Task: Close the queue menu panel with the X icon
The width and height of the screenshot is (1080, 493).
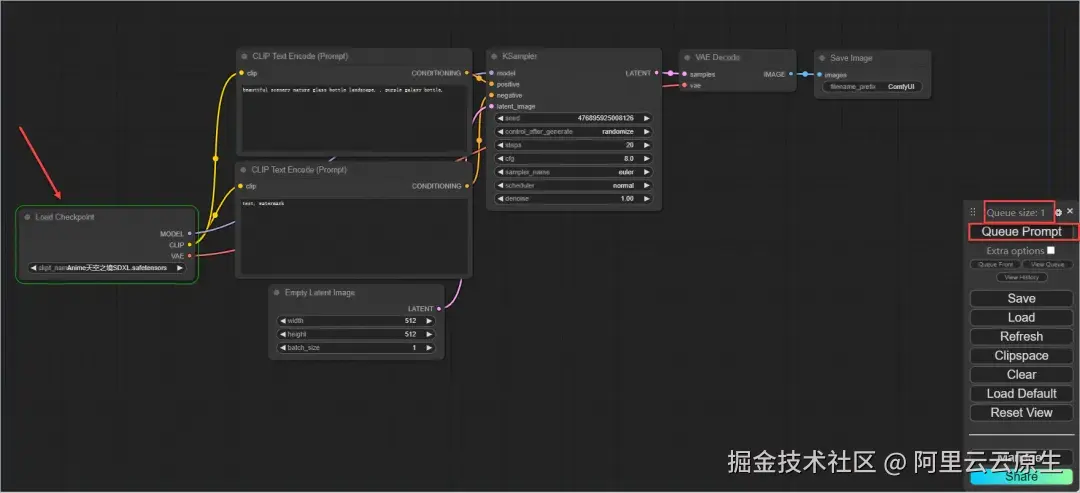Action: 1070,211
